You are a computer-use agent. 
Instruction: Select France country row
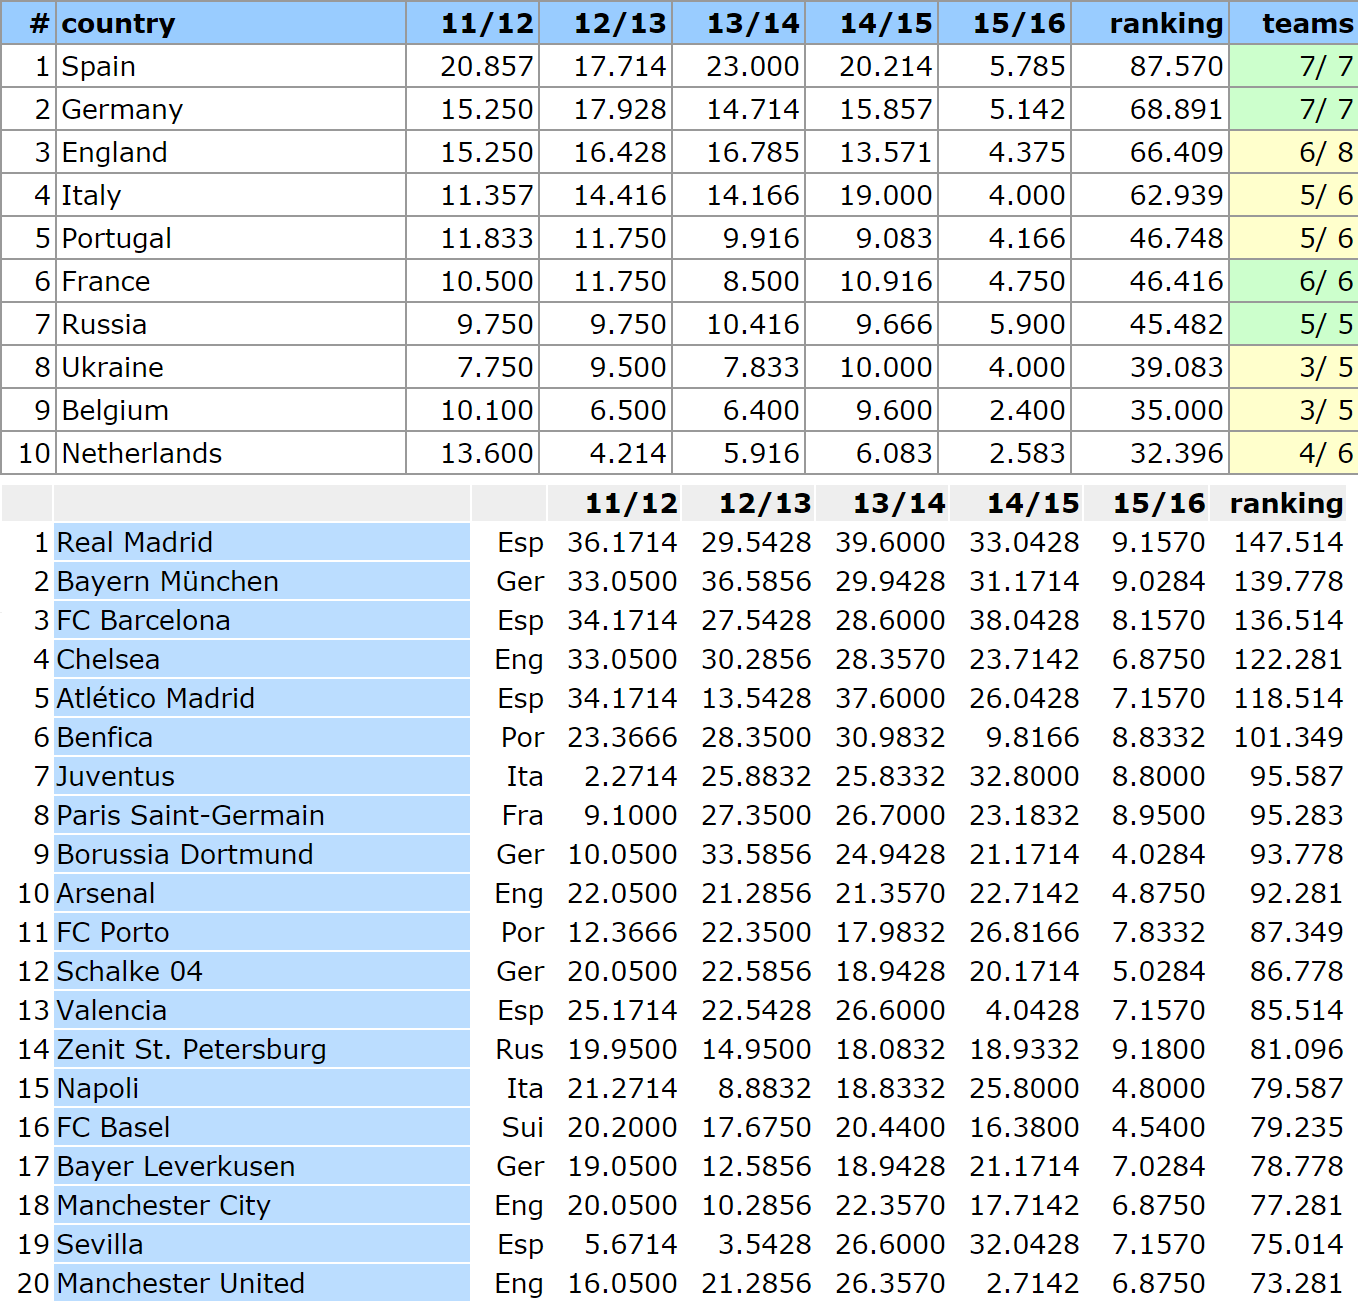(106, 281)
